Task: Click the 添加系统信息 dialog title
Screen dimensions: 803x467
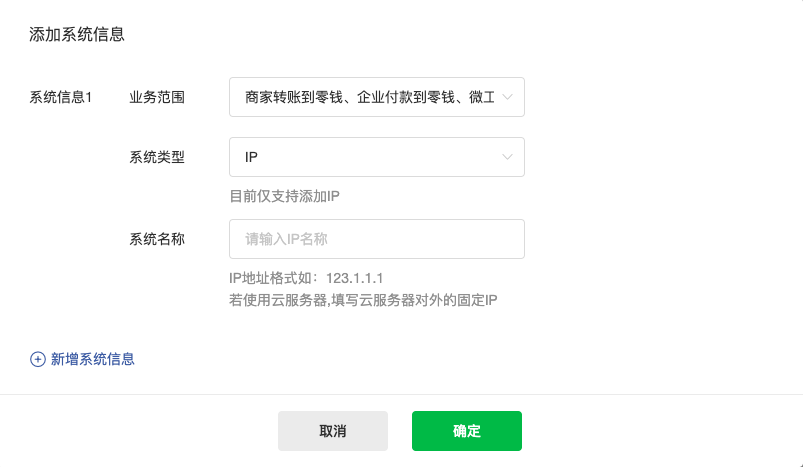Action: [77, 34]
